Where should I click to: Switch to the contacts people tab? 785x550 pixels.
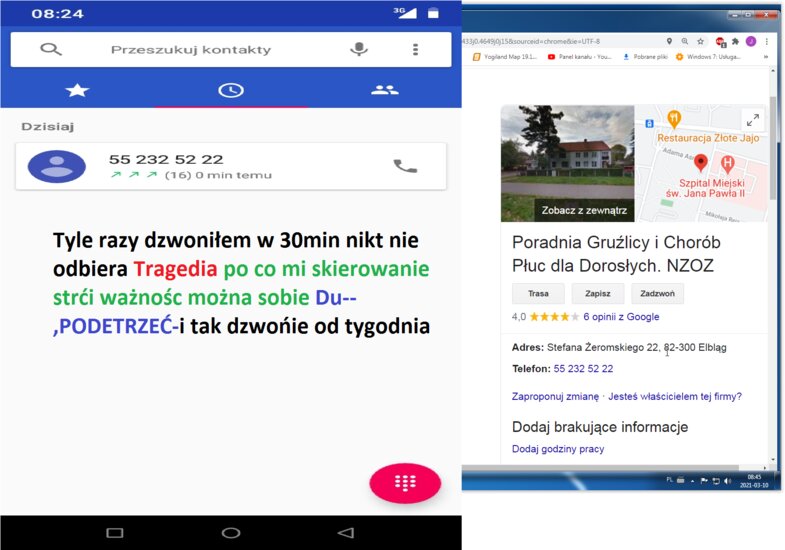tap(384, 90)
